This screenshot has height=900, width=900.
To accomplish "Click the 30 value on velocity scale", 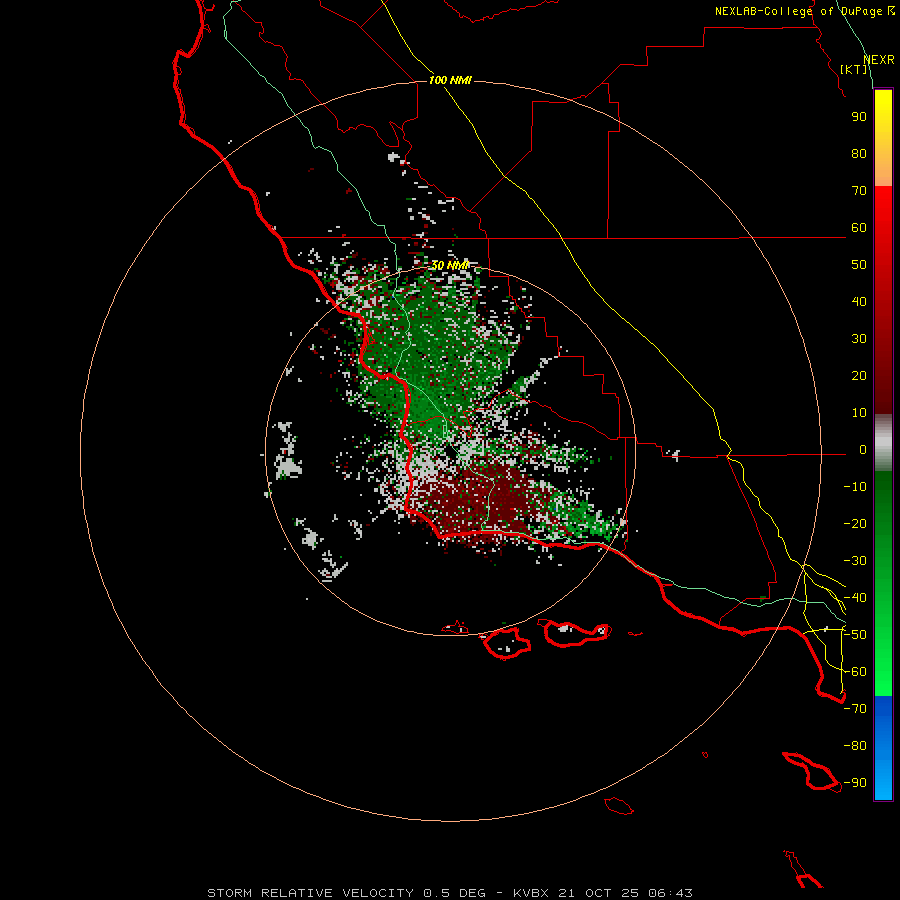I will [859, 339].
